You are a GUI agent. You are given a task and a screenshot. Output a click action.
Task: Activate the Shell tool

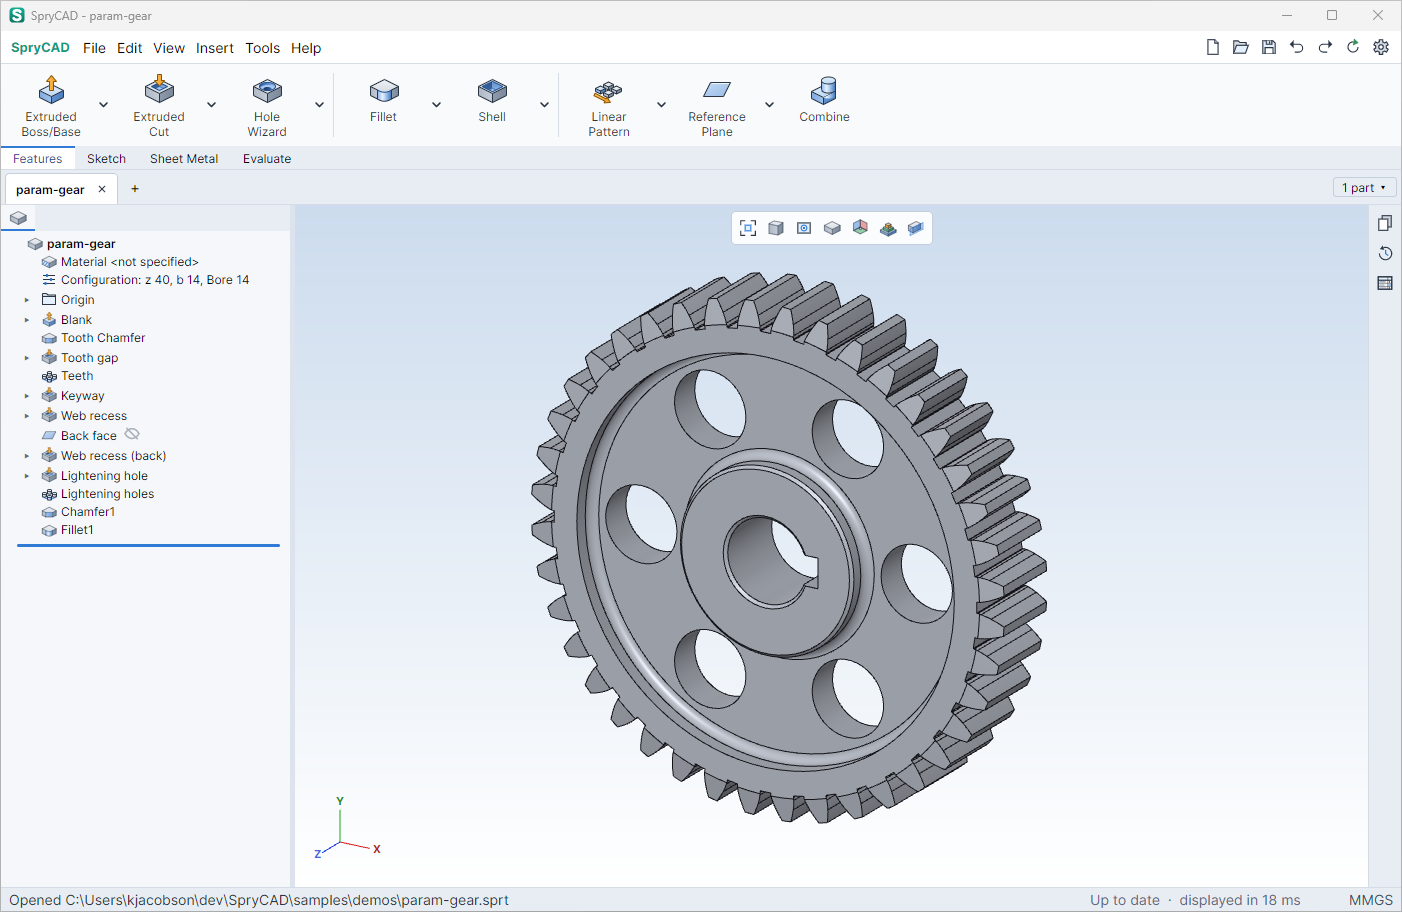coord(492,101)
